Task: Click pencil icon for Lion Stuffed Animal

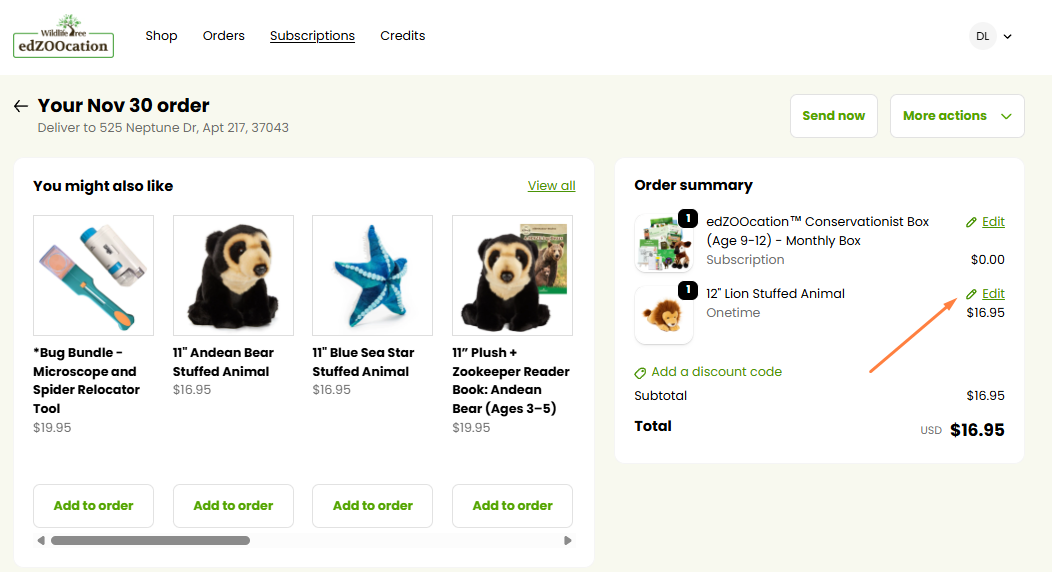Action: [971, 294]
